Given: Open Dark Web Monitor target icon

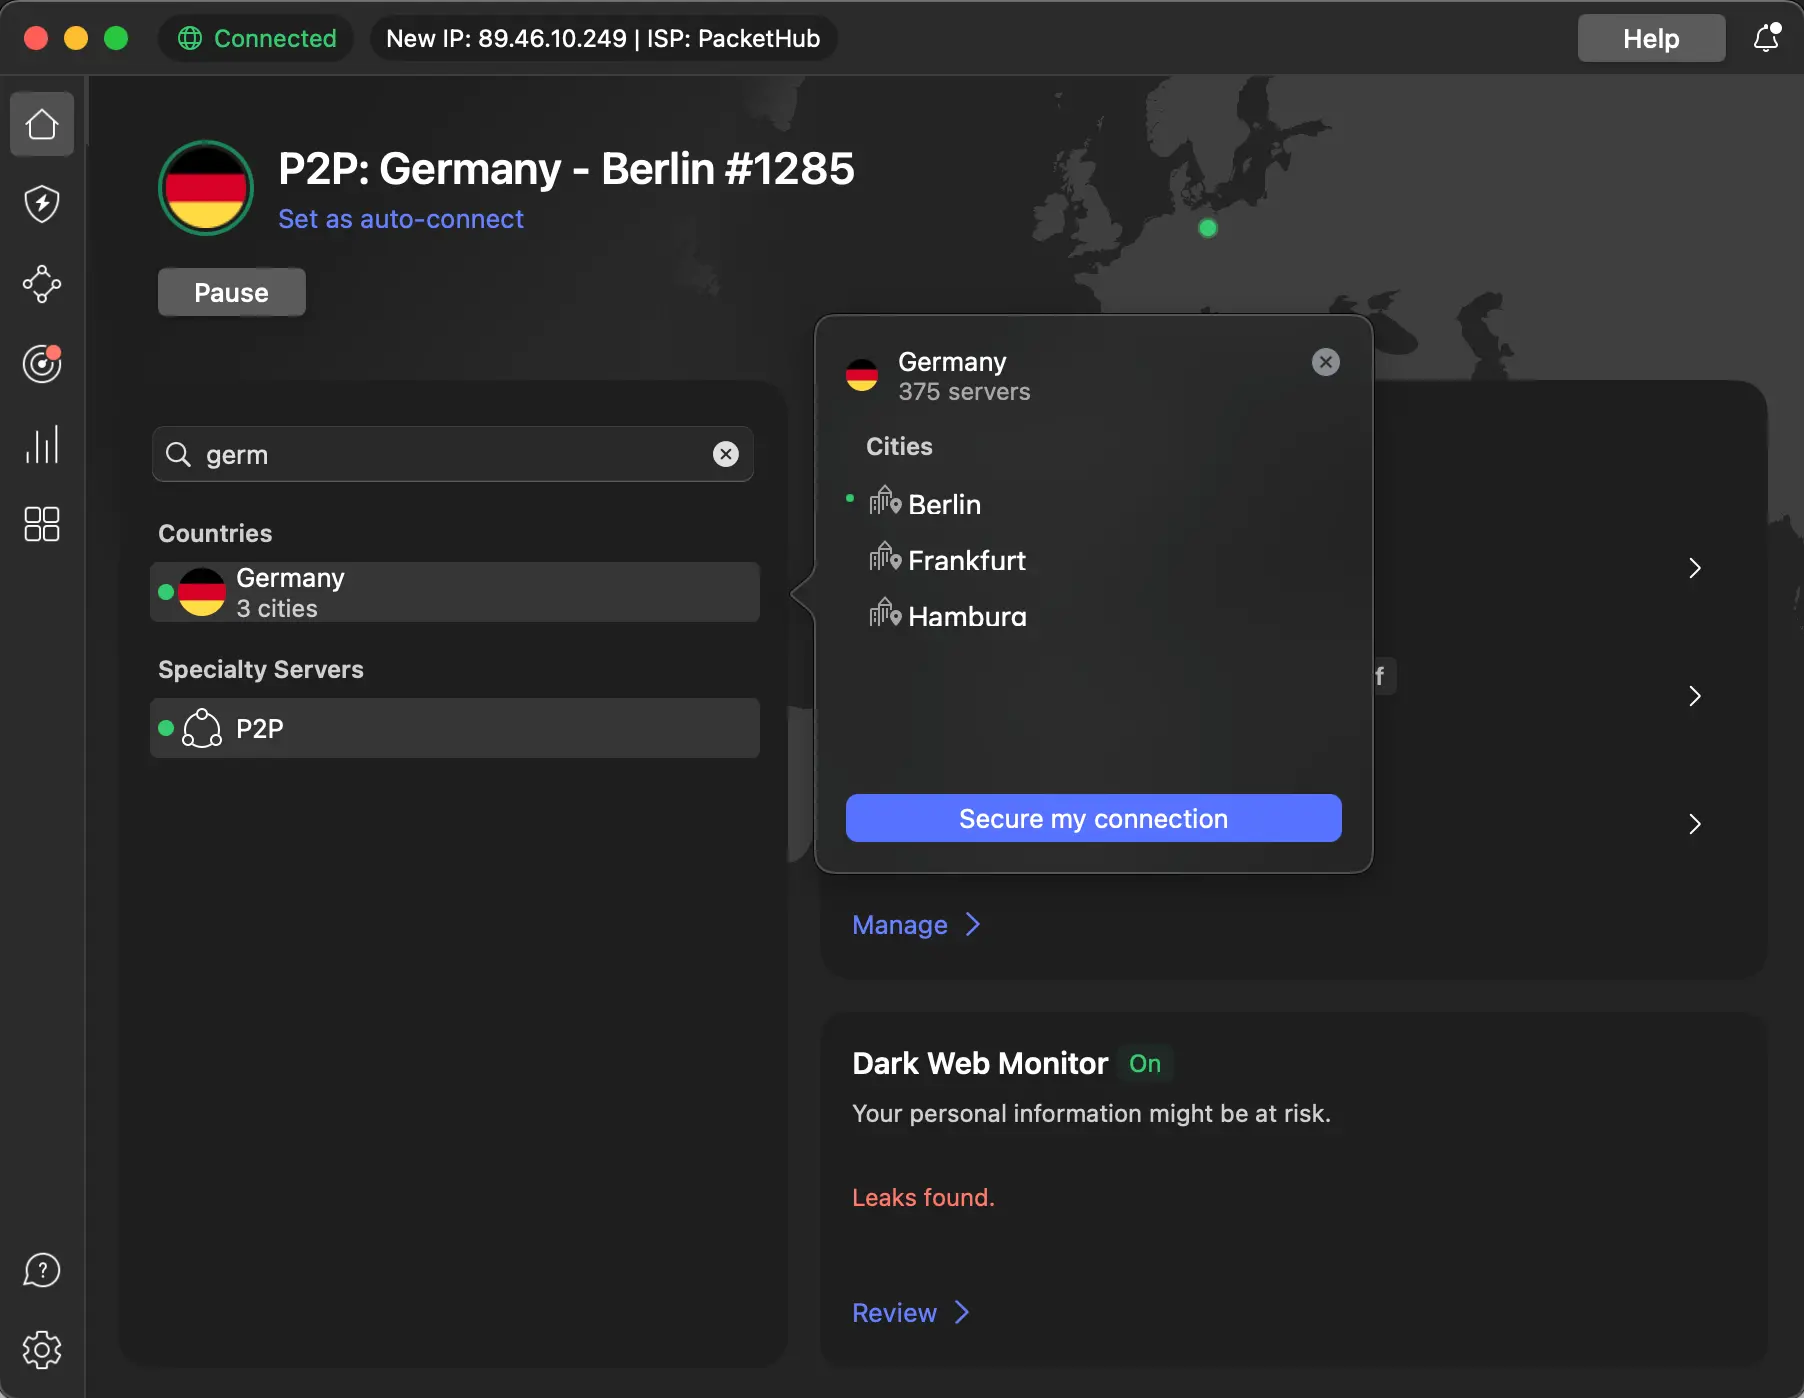Looking at the screenshot, I should coord(42,364).
